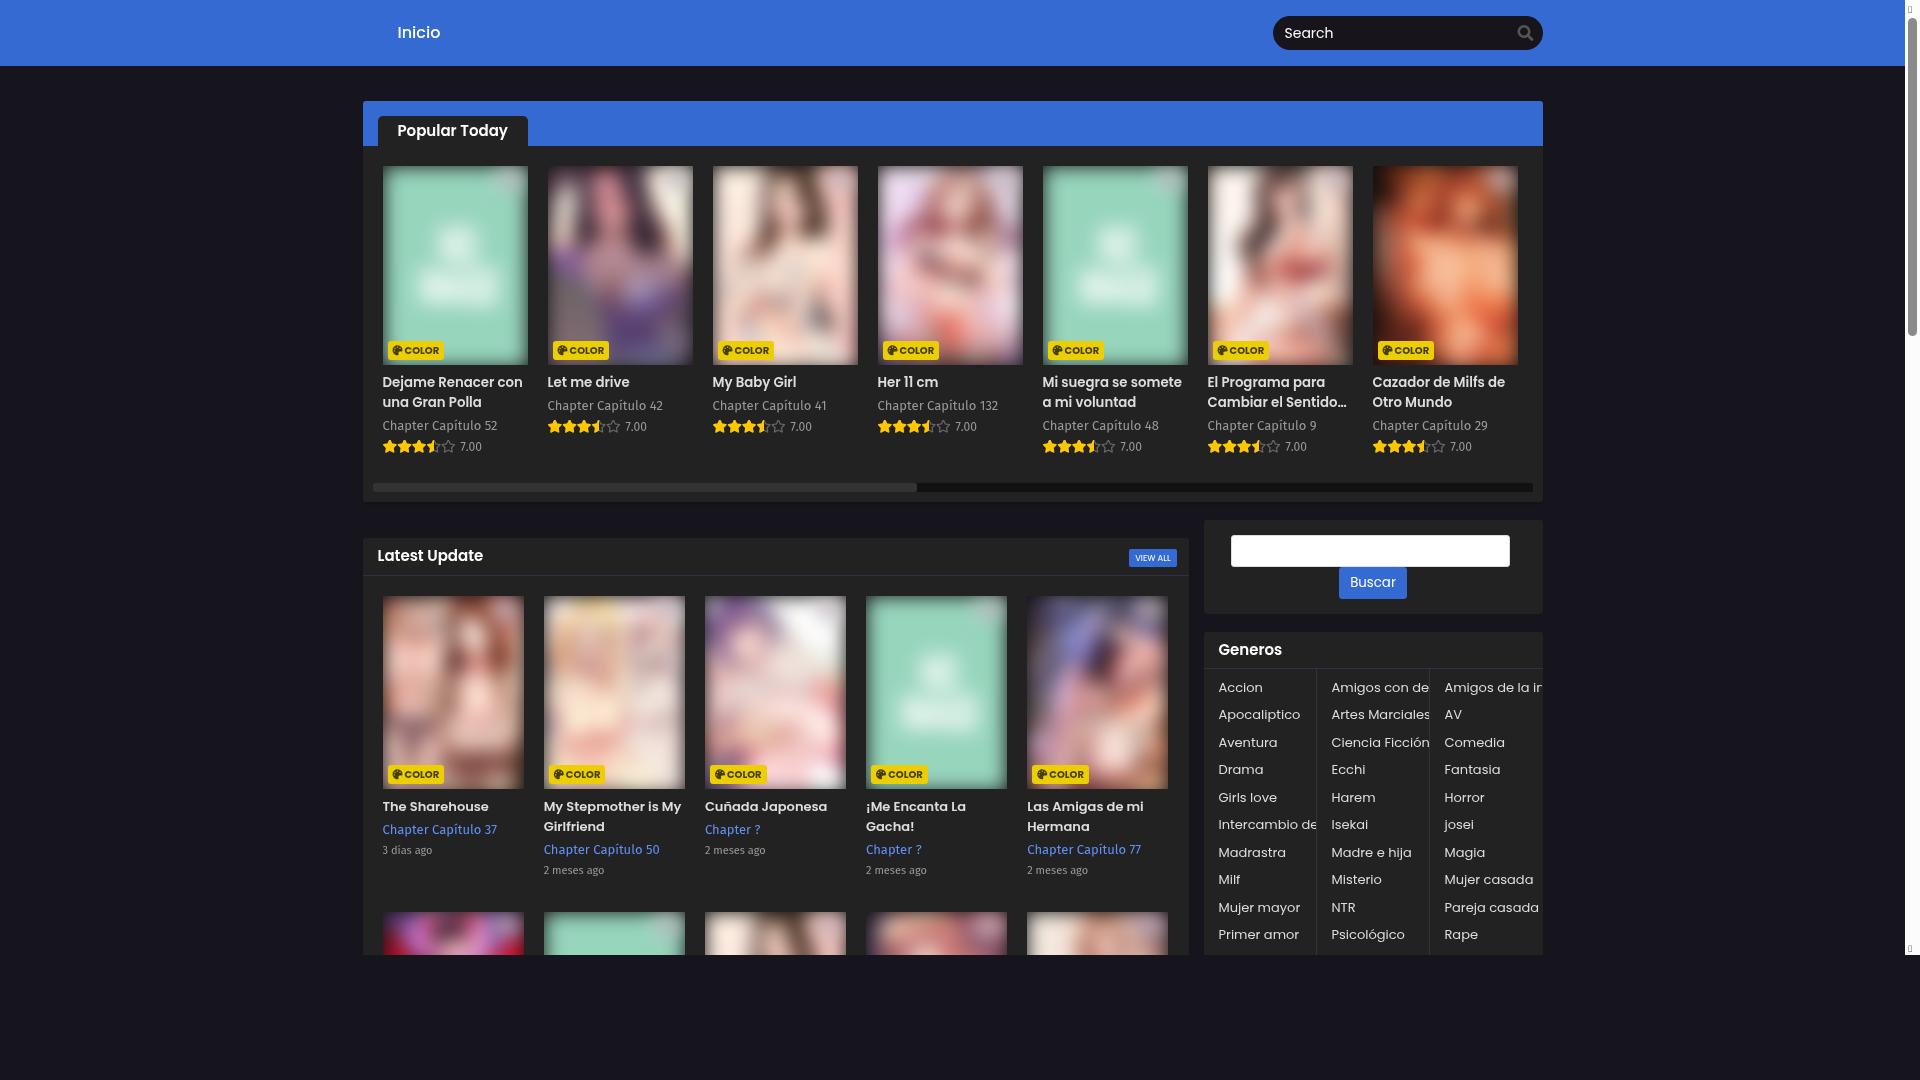This screenshot has width=1920, height=1080.
Task: Select the Isekai genre
Action: click(1349, 824)
